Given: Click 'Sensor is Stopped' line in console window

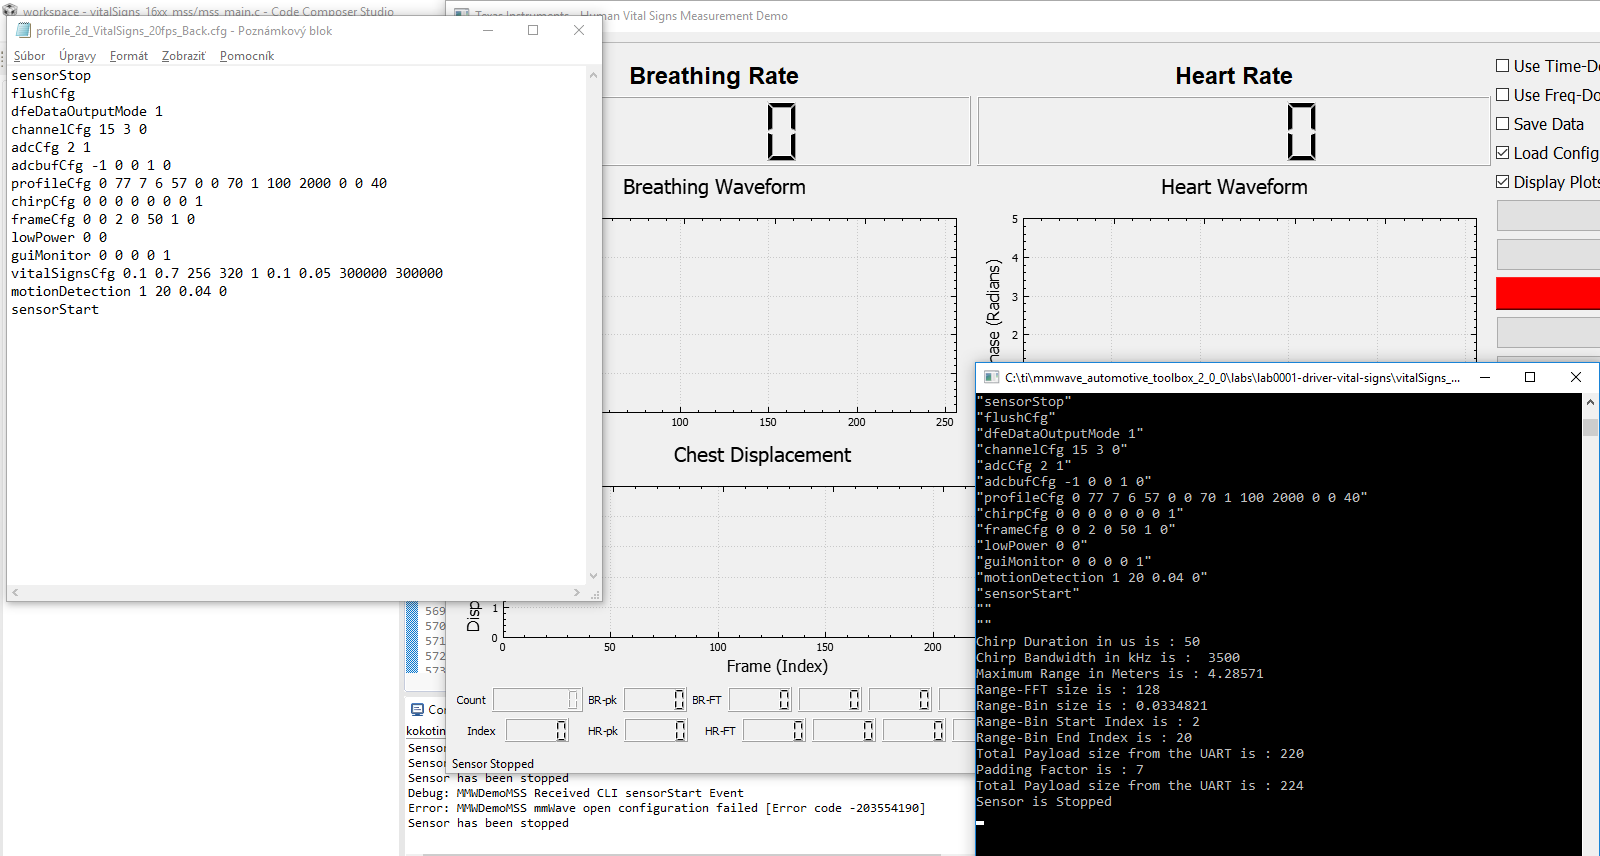Looking at the screenshot, I should pyautogui.click(x=1044, y=802).
